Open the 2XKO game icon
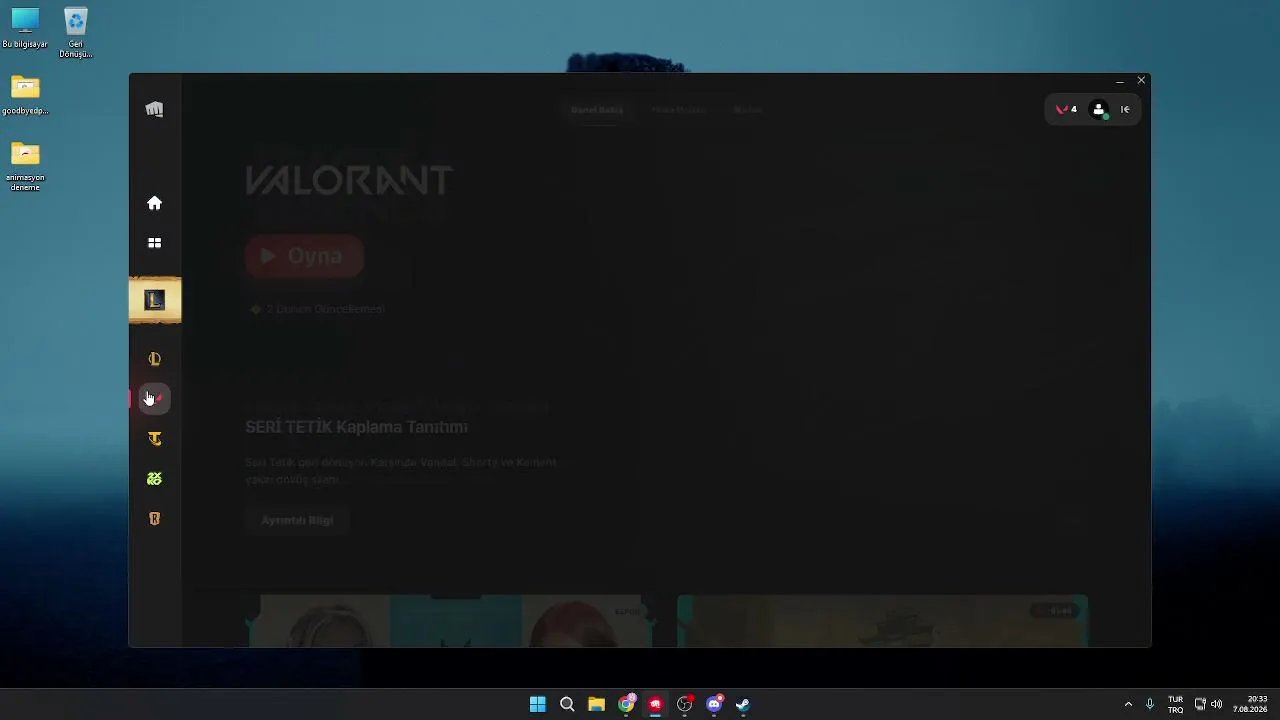 point(154,479)
